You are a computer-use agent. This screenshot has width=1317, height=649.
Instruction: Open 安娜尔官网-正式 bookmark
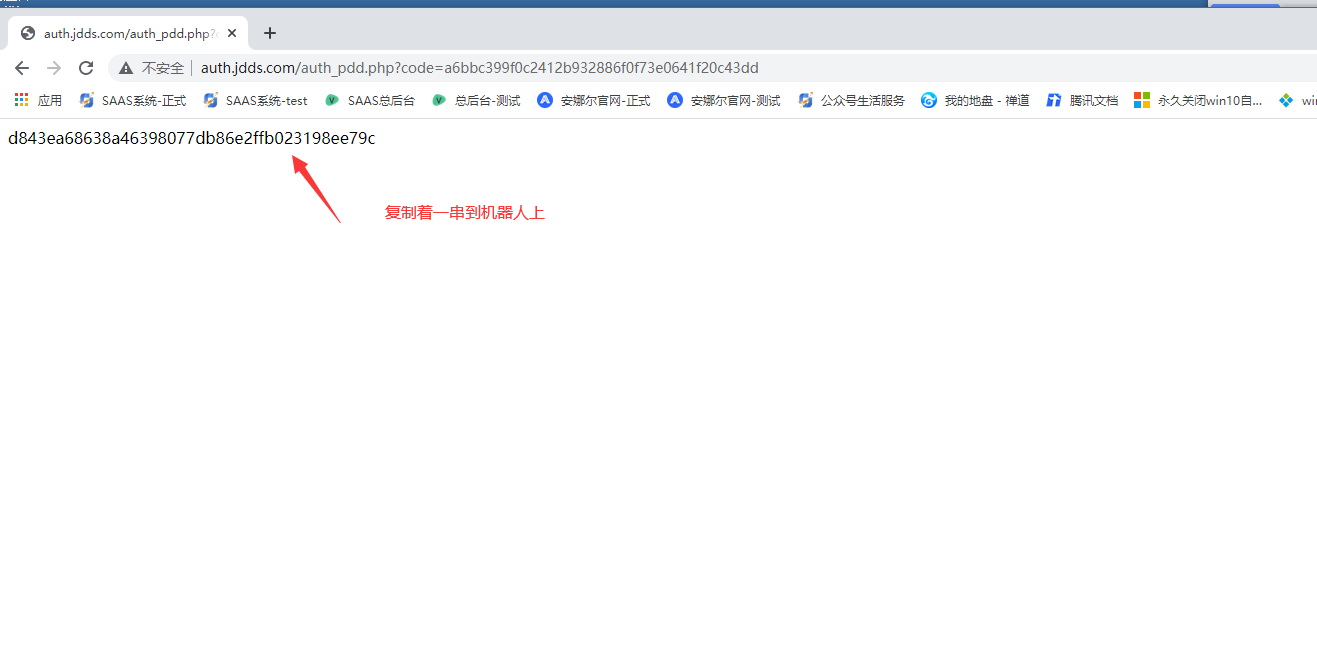594,100
